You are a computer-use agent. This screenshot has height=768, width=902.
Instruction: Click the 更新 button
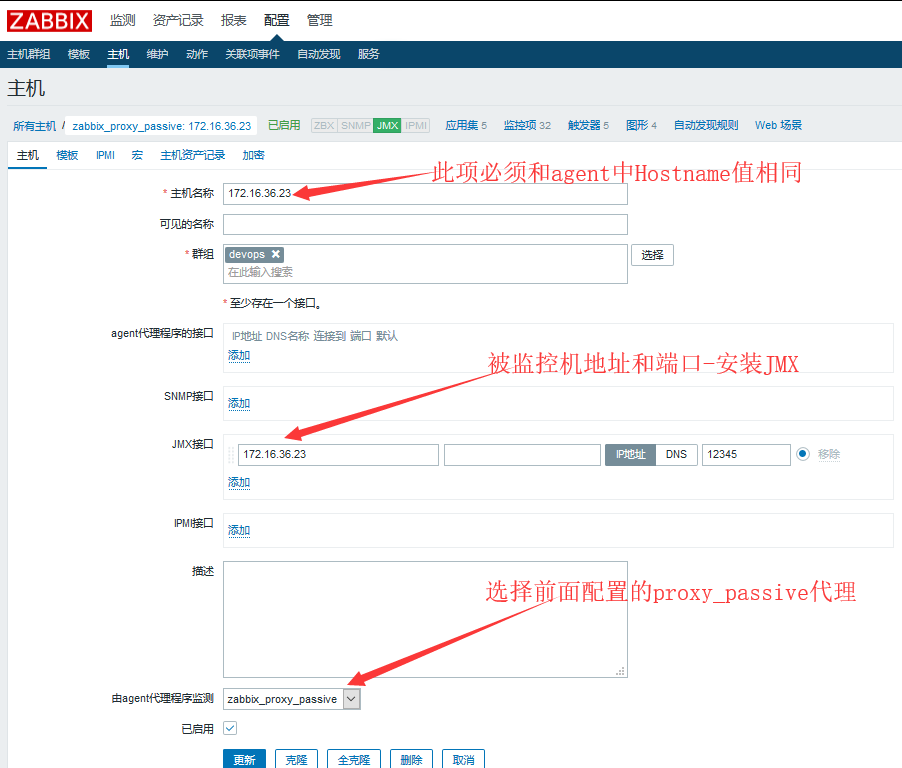(244, 760)
